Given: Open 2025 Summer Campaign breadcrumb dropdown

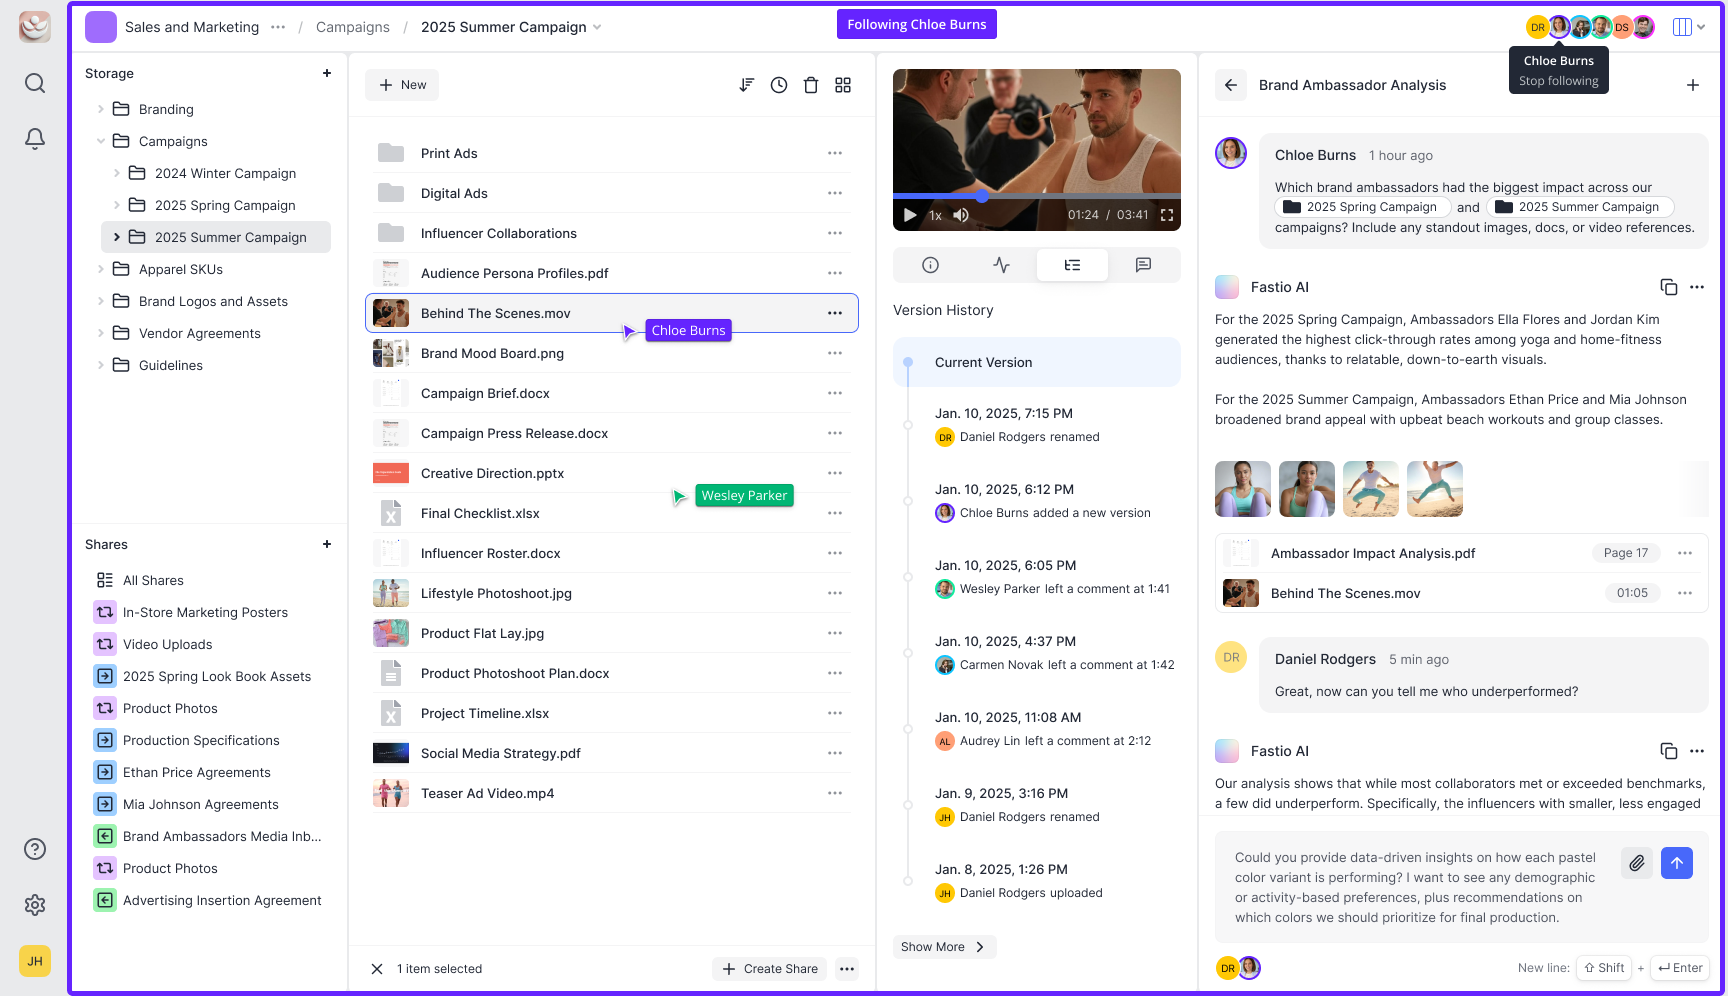Looking at the screenshot, I should [x=597, y=27].
